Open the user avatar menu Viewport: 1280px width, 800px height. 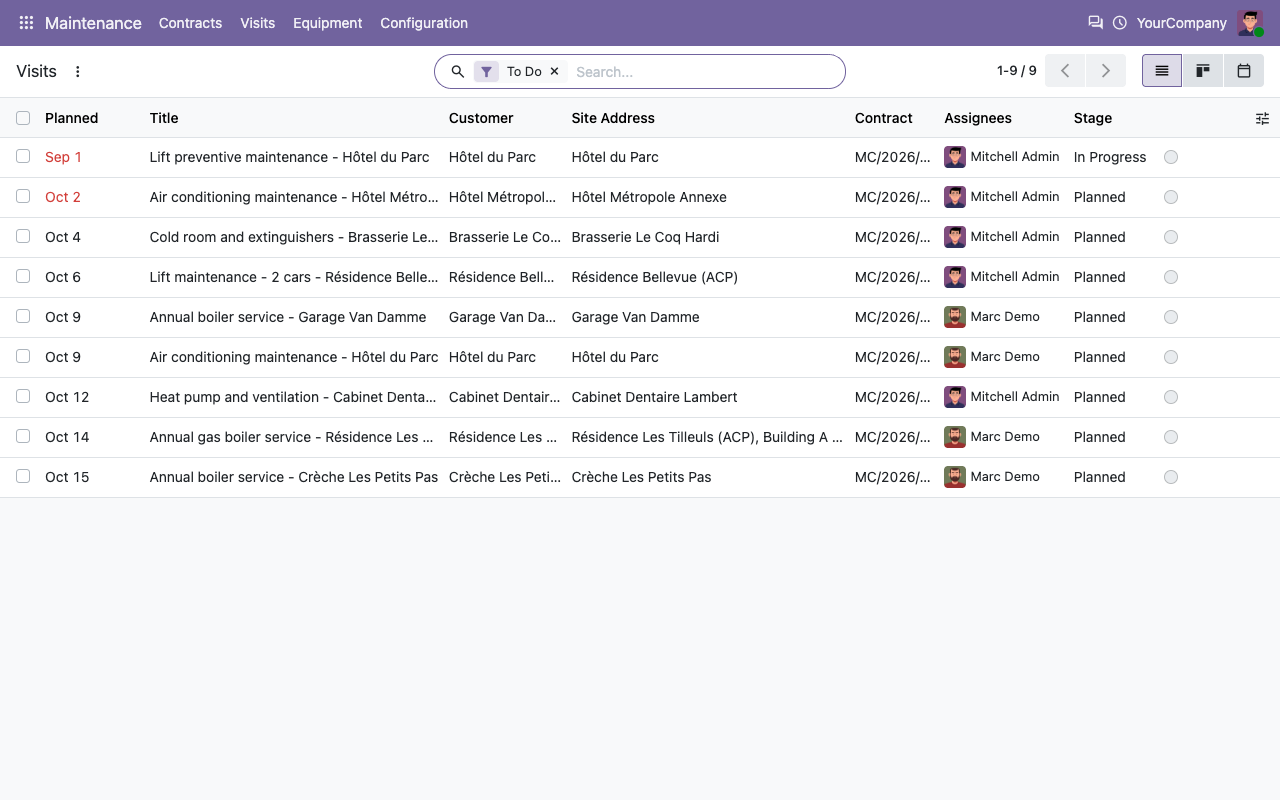[x=1250, y=23]
